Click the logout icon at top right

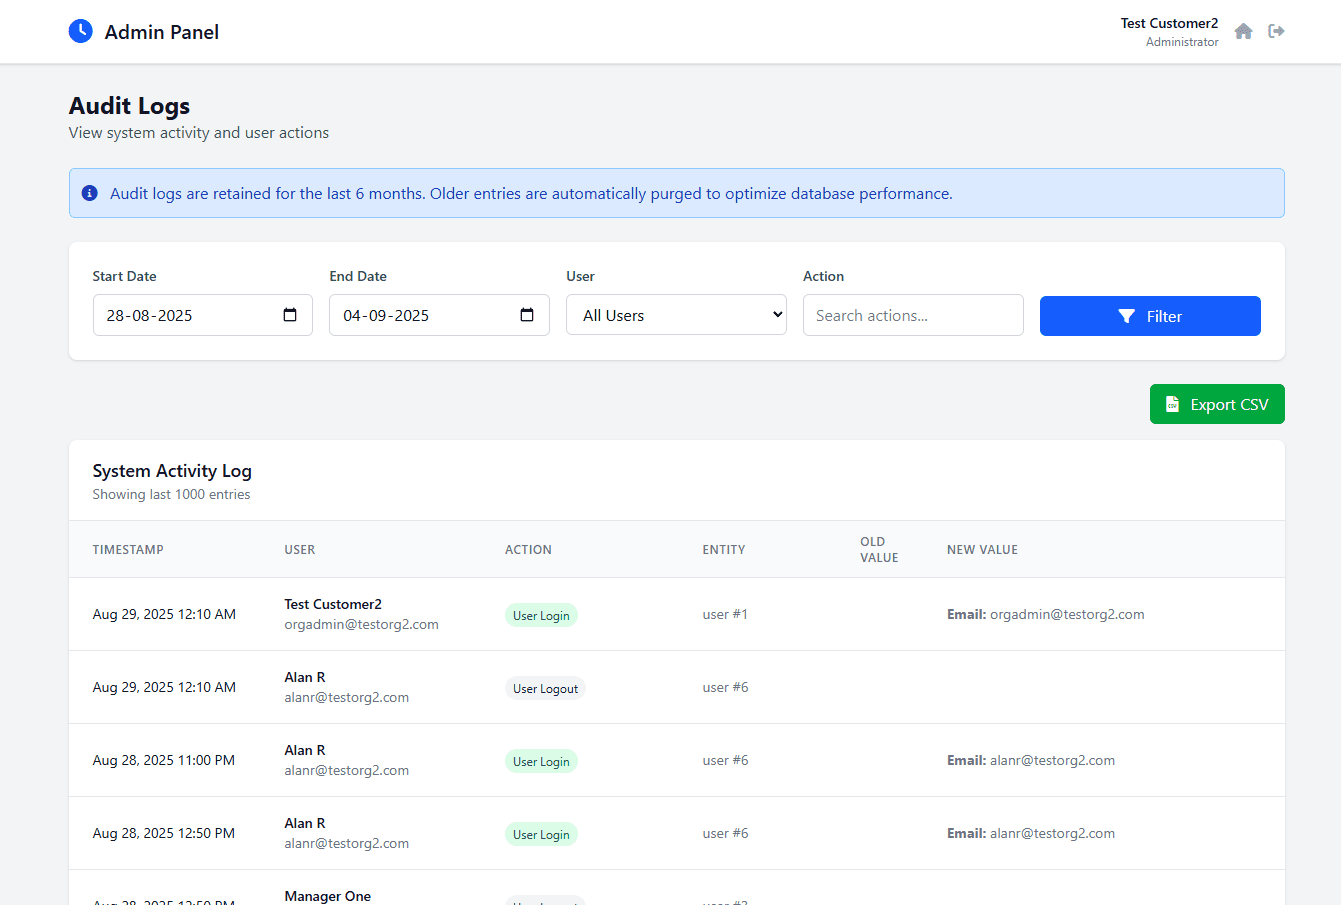(x=1276, y=31)
